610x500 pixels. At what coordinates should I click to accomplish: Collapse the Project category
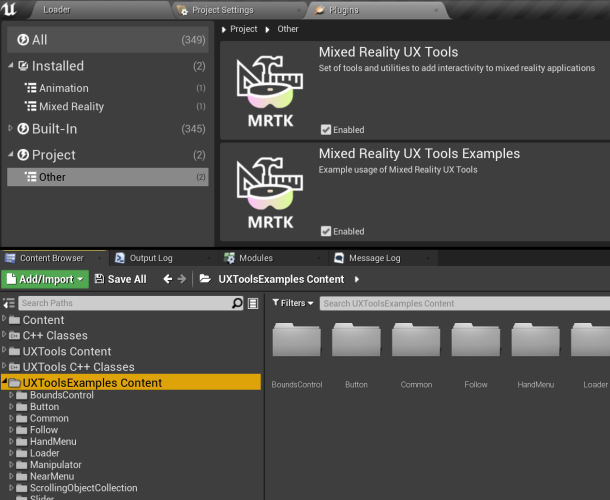[11, 154]
